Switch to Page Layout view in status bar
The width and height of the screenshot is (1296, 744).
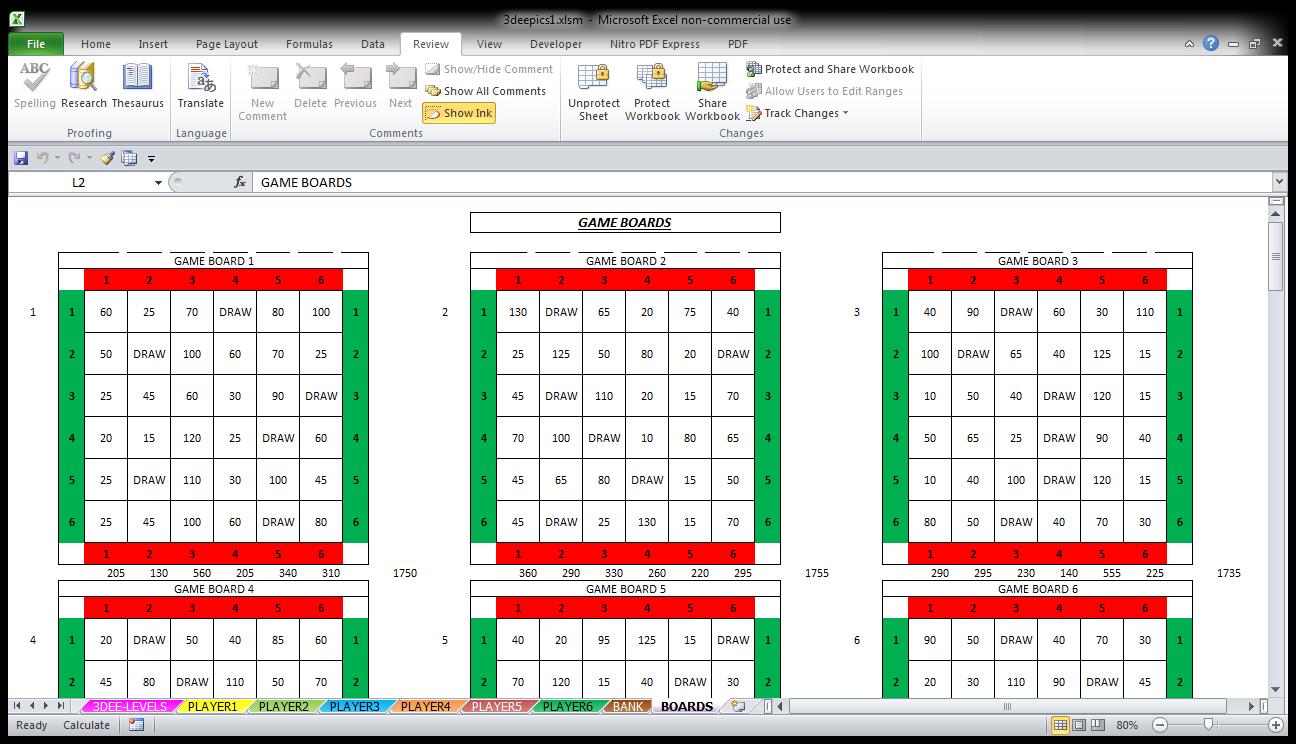(x=1079, y=725)
